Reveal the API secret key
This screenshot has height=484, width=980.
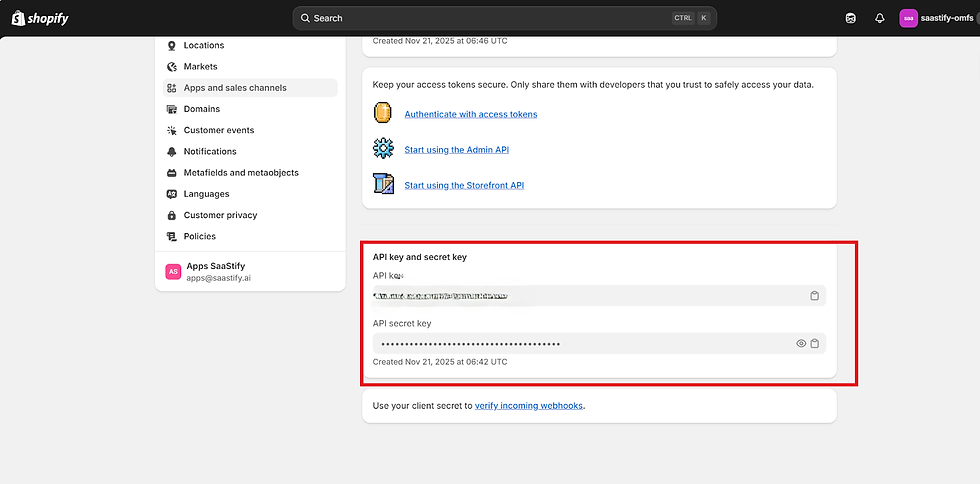[x=801, y=344]
